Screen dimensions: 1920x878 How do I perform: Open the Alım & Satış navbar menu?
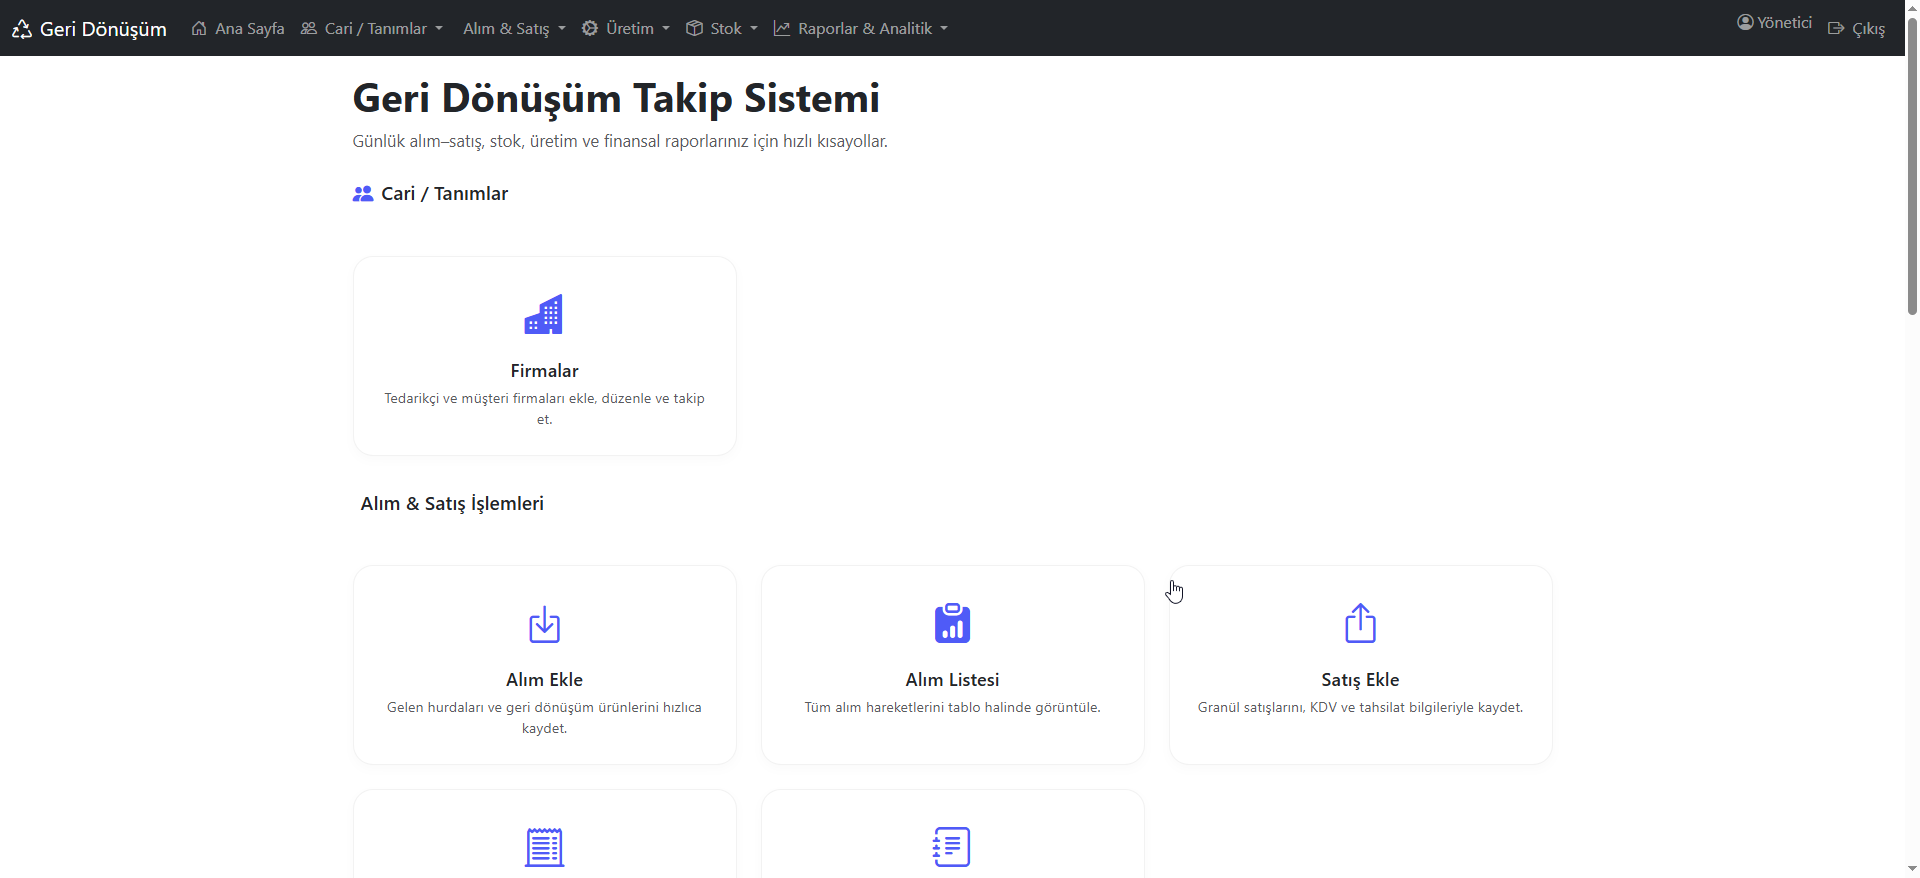[x=514, y=28]
